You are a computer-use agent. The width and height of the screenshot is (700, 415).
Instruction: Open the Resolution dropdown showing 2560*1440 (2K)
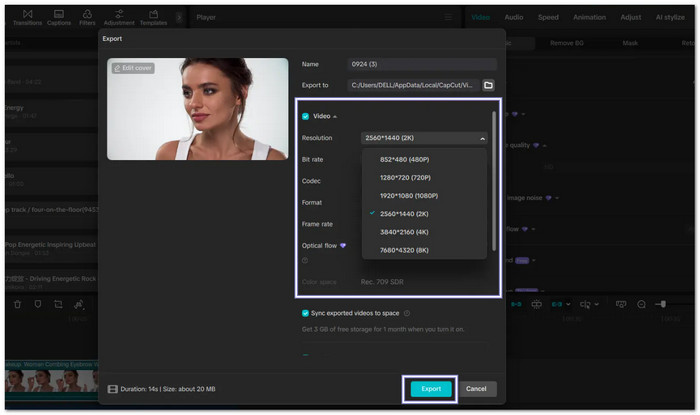coord(424,138)
